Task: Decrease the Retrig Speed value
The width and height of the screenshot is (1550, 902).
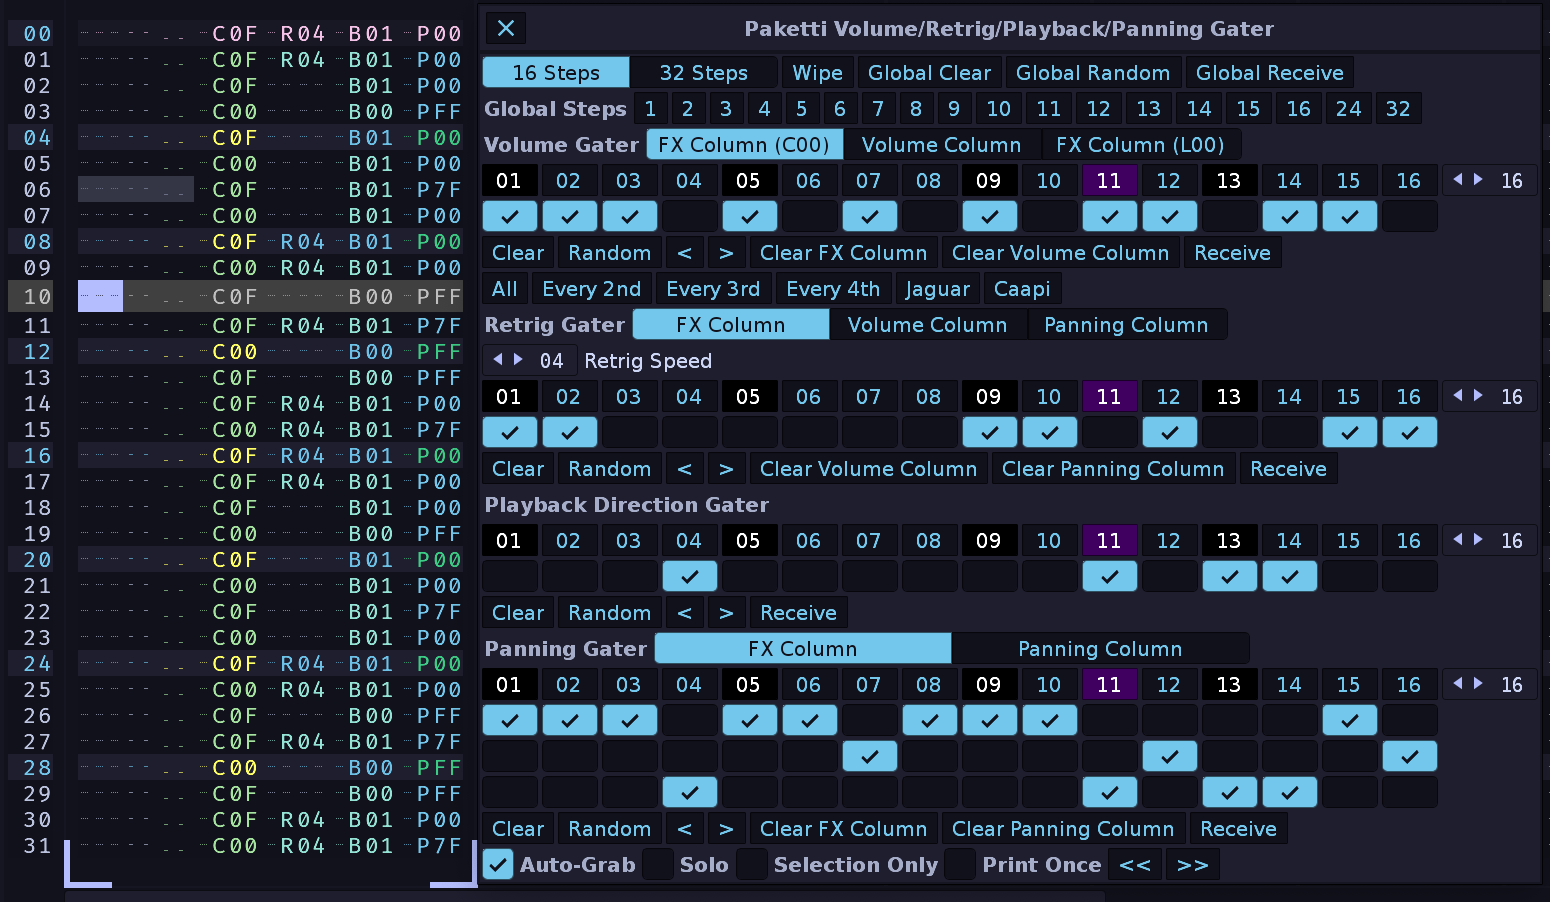Action: pos(498,360)
